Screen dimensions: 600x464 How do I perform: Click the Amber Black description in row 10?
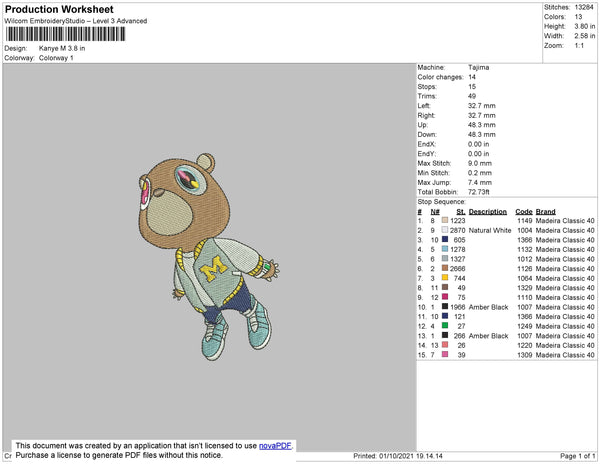[x=488, y=307]
